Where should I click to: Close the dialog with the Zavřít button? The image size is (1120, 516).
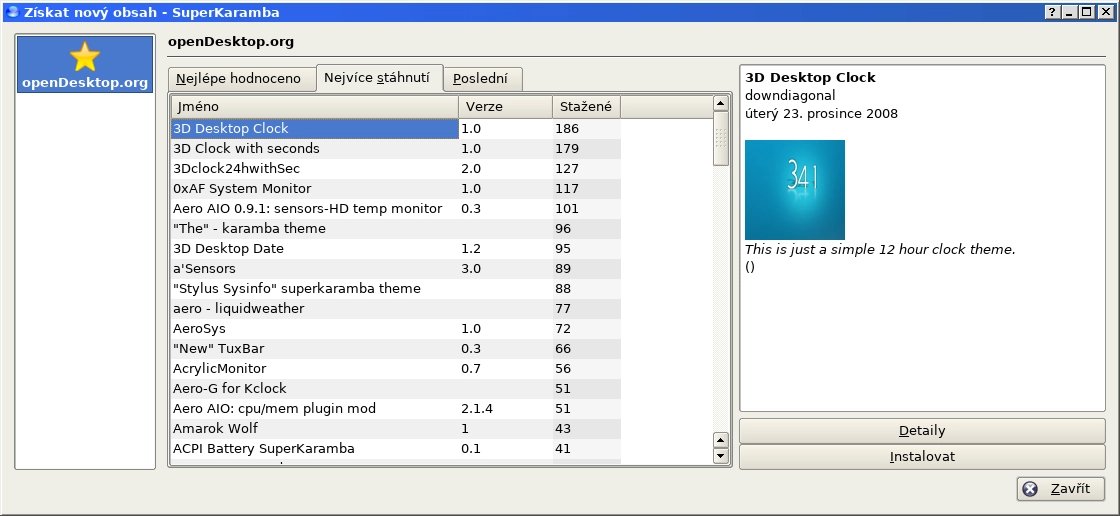[1061, 489]
